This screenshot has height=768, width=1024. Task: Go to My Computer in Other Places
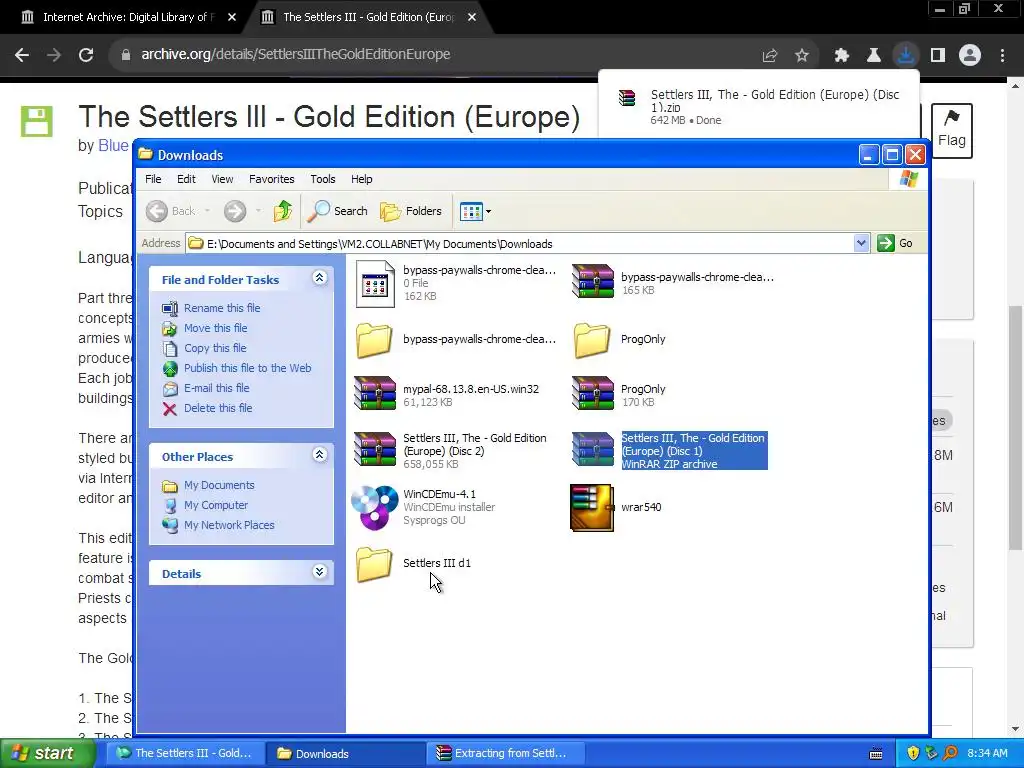(x=216, y=505)
